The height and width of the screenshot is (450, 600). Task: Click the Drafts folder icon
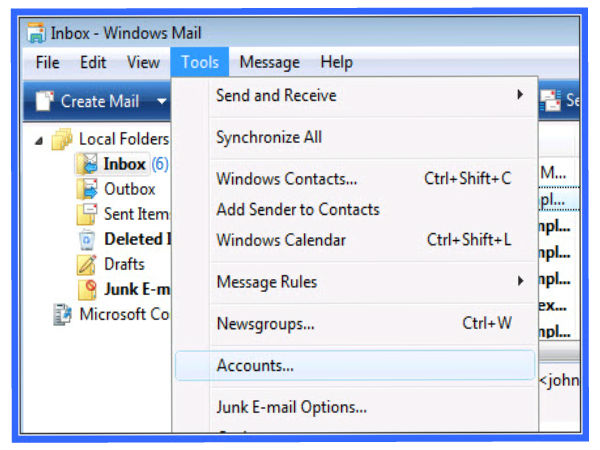click(x=88, y=265)
